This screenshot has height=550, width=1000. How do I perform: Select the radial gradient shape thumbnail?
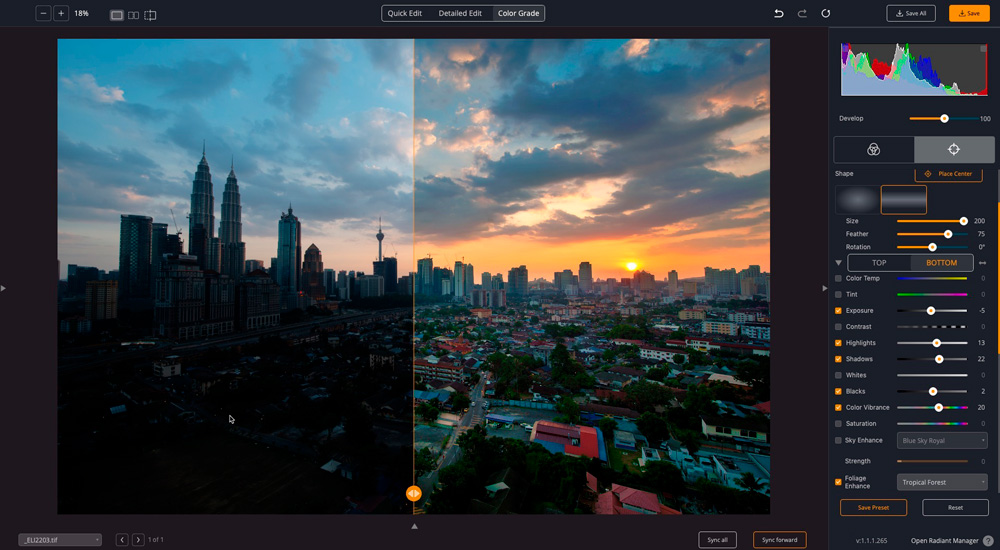tap(856, 200)
